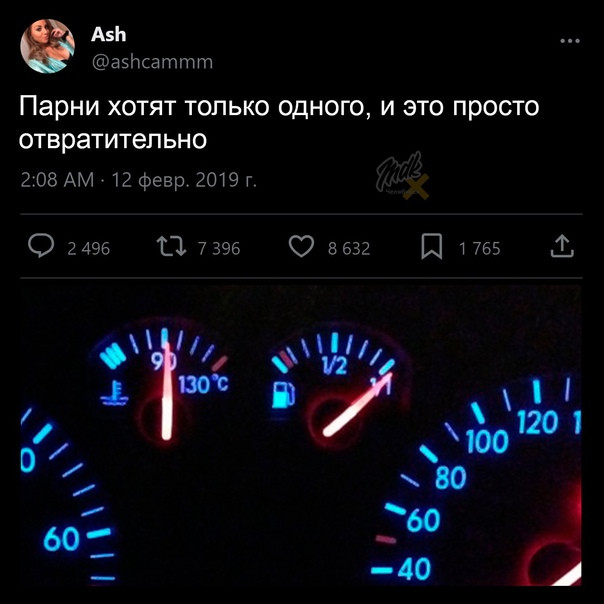
Task: Open share options via upload arrow icon
Action: tap(562, 246)
